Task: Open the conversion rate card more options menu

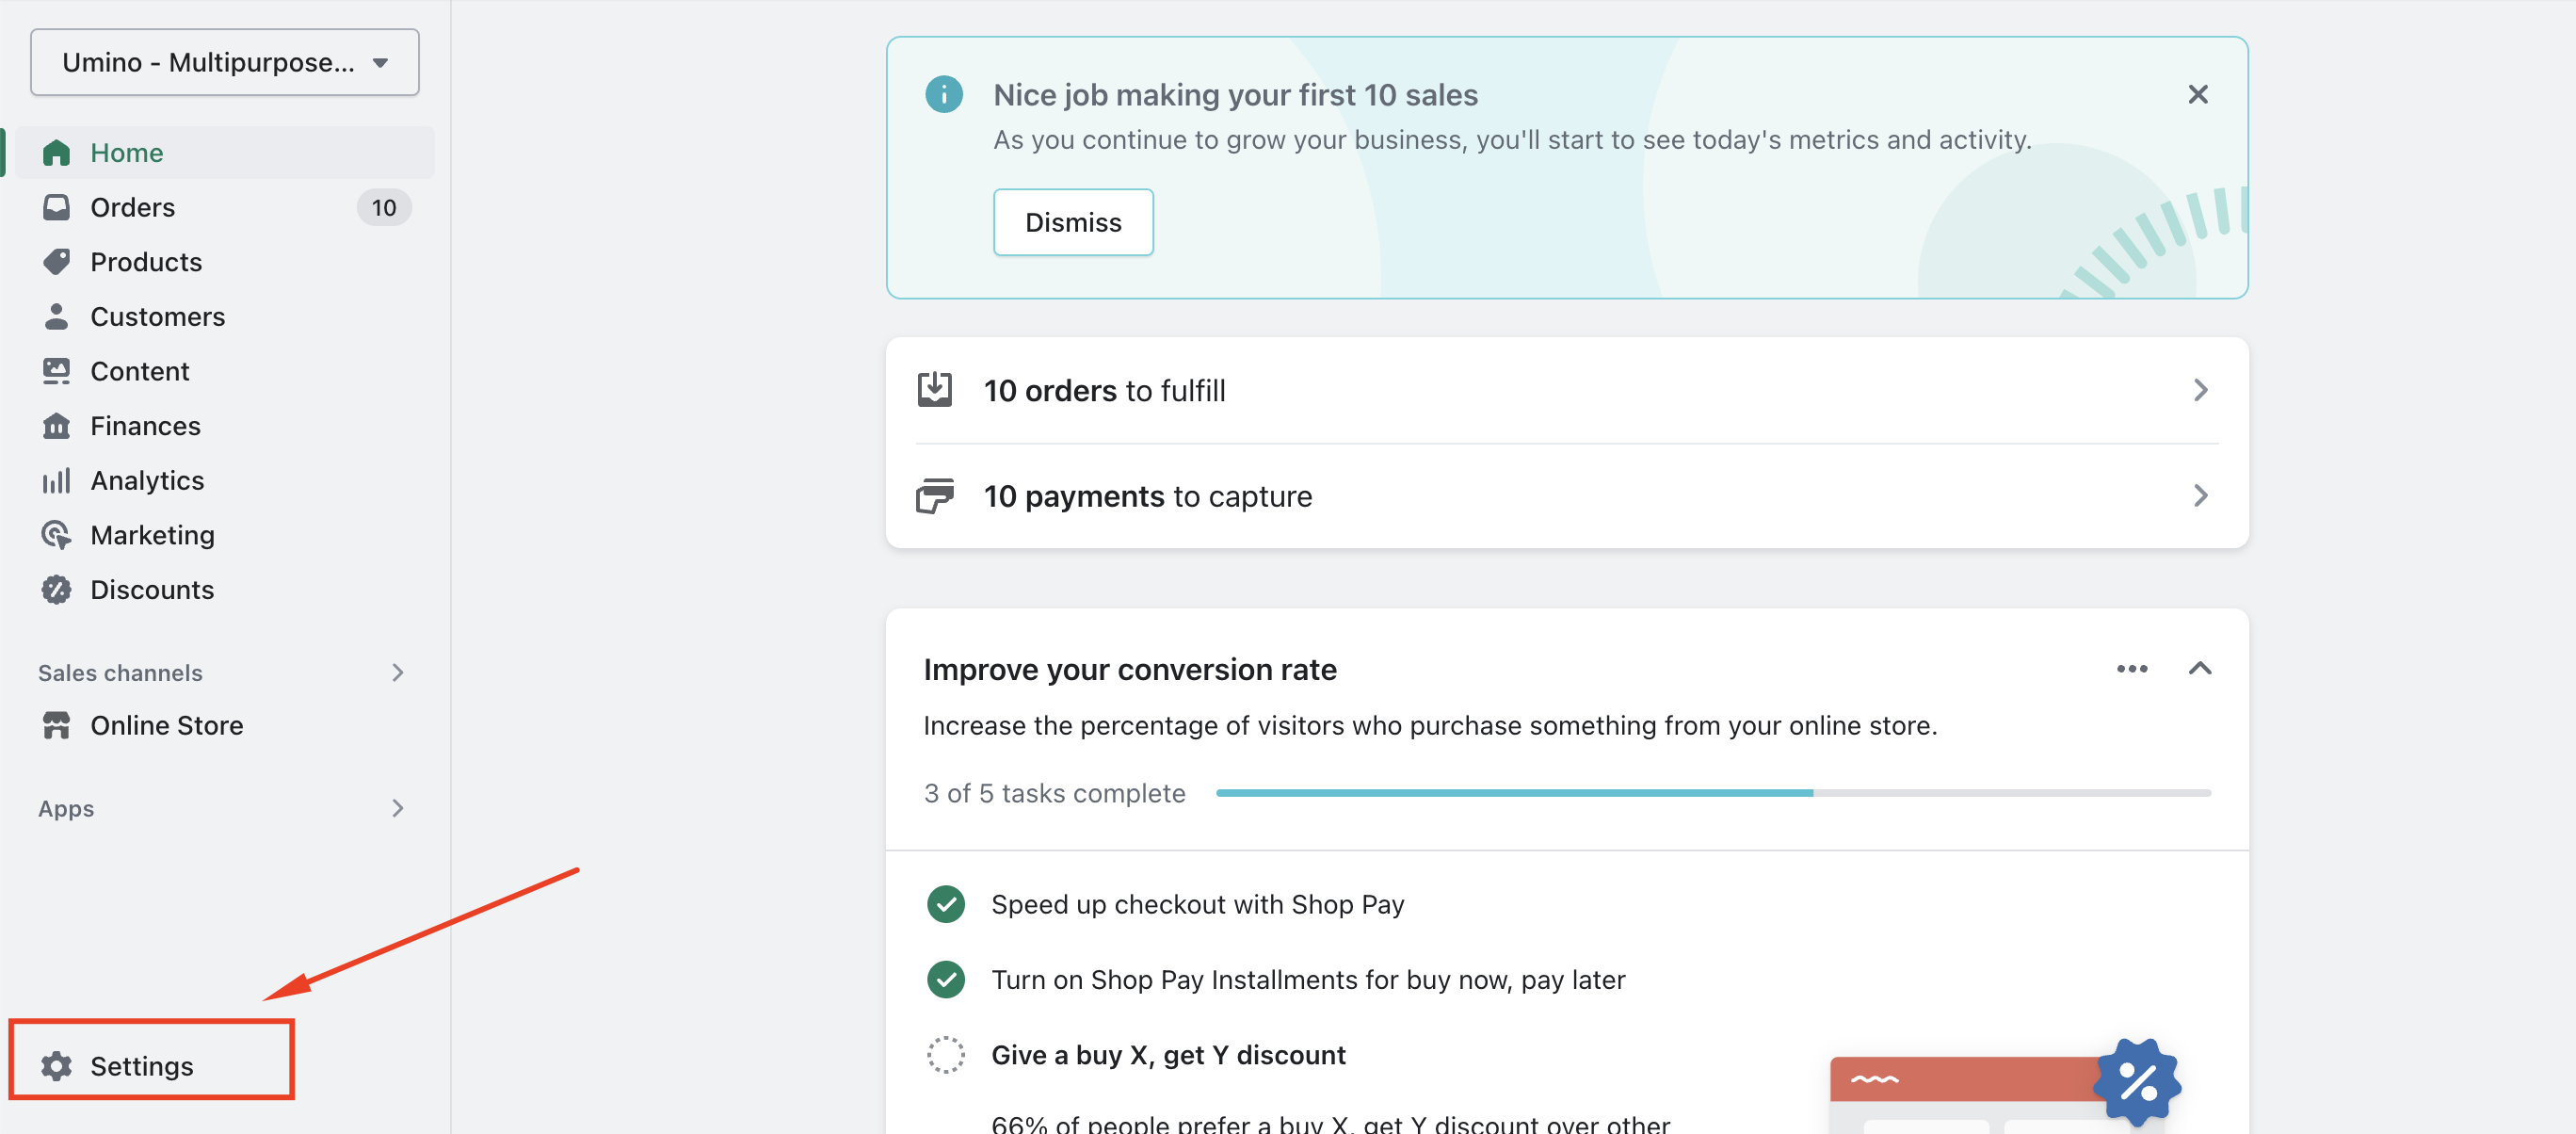Action: point(2131,669)
